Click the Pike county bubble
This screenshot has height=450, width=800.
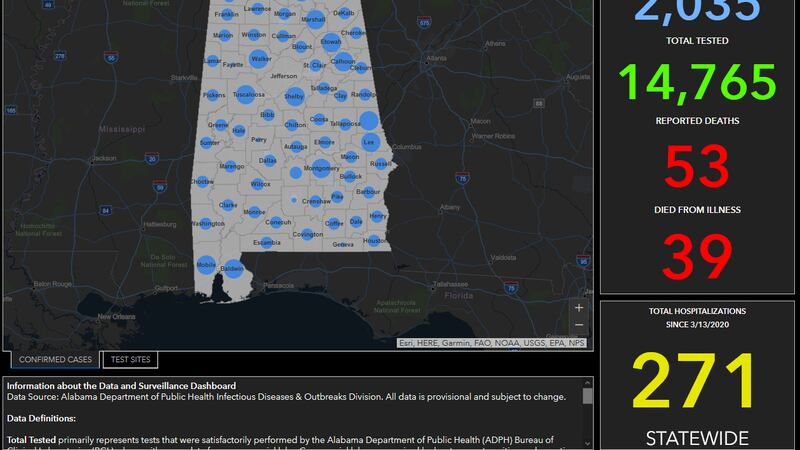[337, 196]
